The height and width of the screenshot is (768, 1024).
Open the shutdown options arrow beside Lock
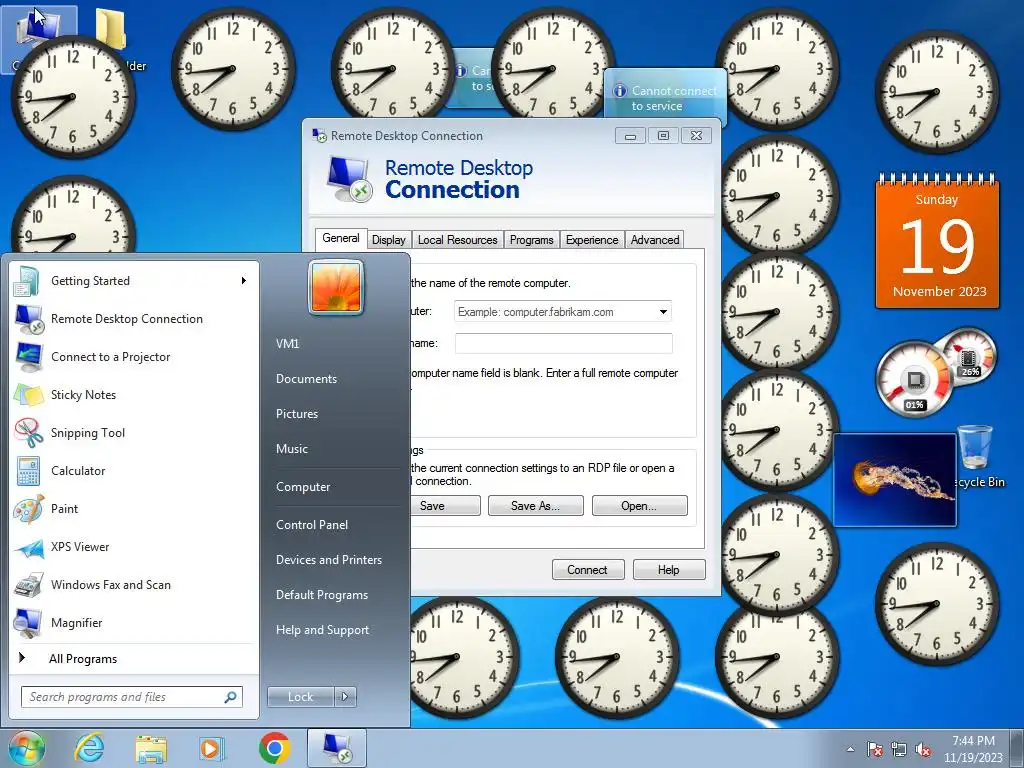pyautogui.click(x=345, y=697)
